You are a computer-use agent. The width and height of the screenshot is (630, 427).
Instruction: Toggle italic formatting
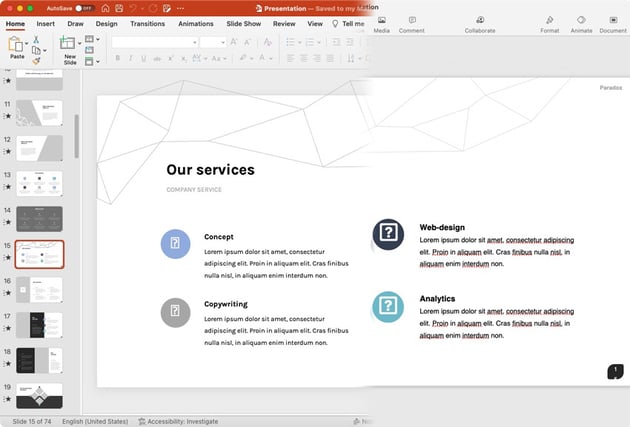131,59
